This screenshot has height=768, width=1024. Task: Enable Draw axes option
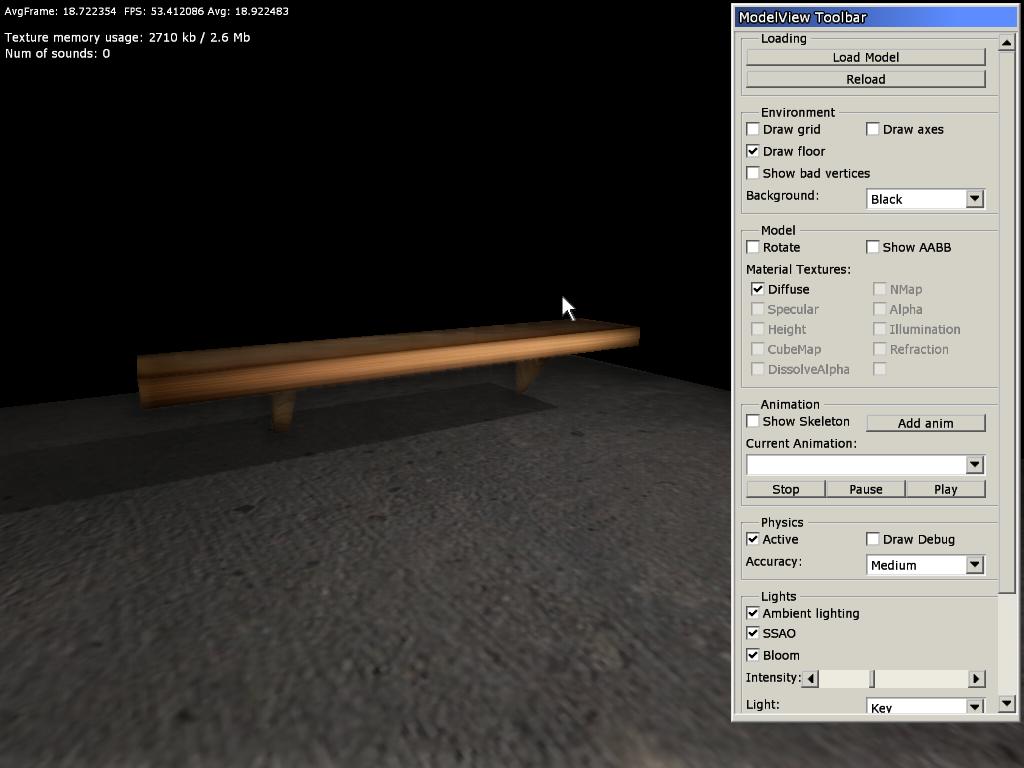(873, 129)
